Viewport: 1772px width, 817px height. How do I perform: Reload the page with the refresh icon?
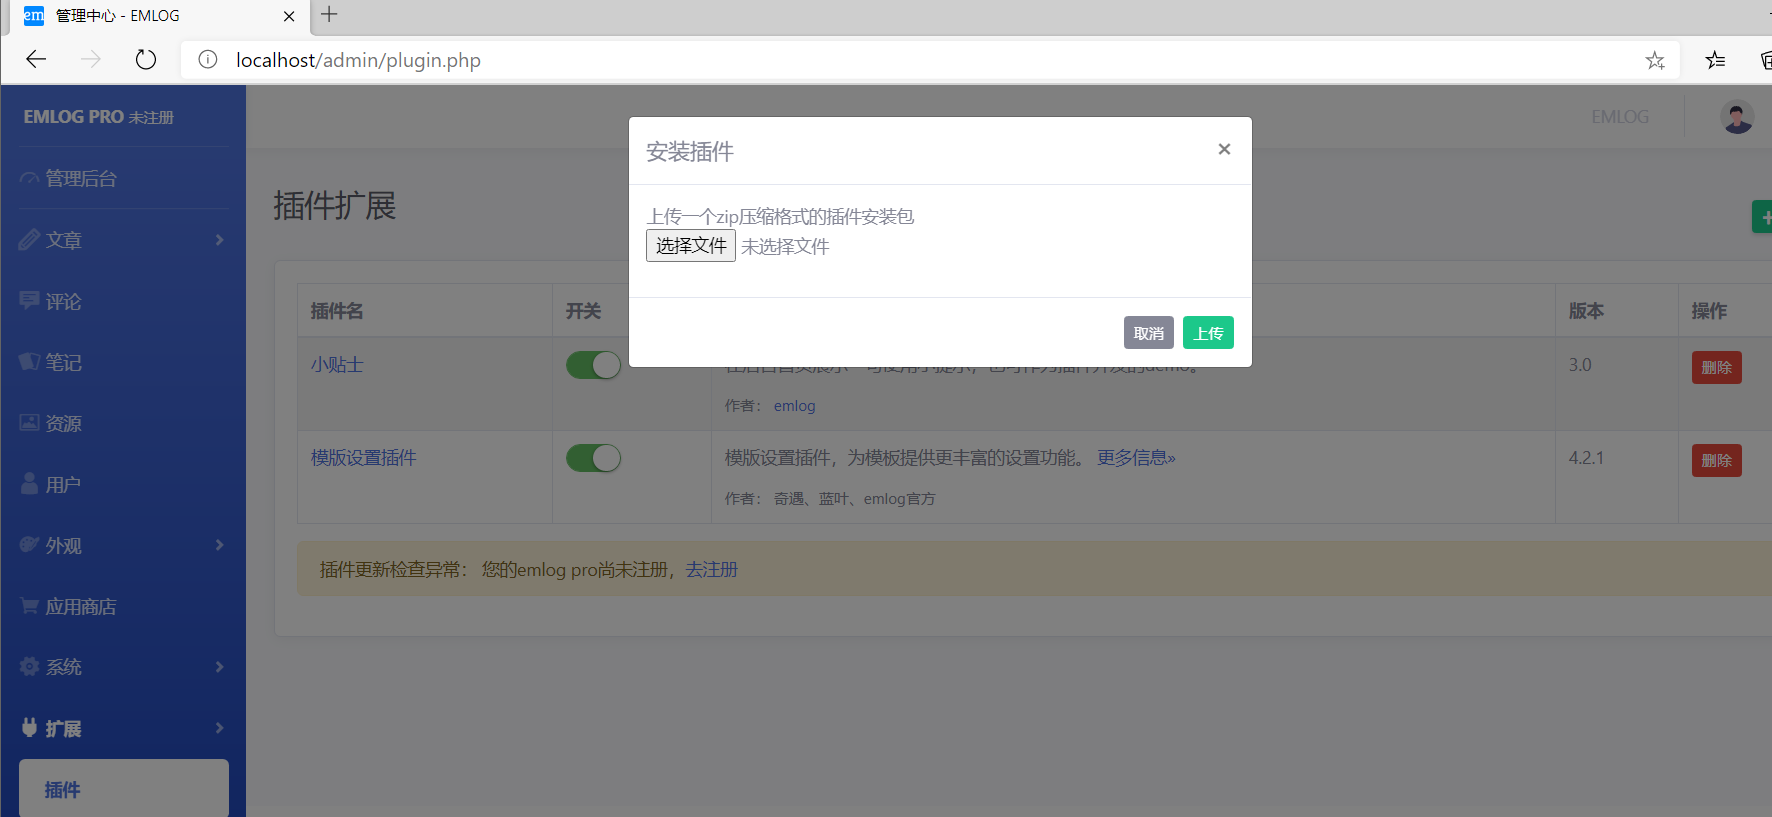coord(146,60)
